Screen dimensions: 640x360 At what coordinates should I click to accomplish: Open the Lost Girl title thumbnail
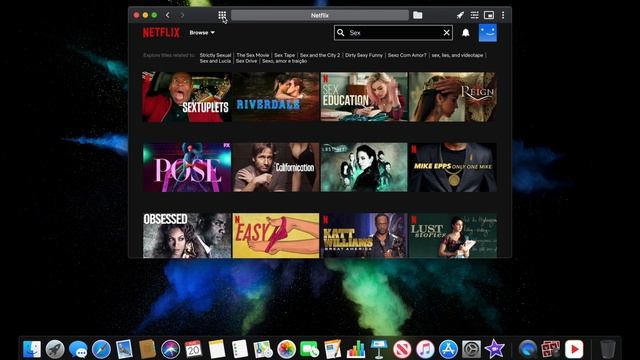[364, 167]
